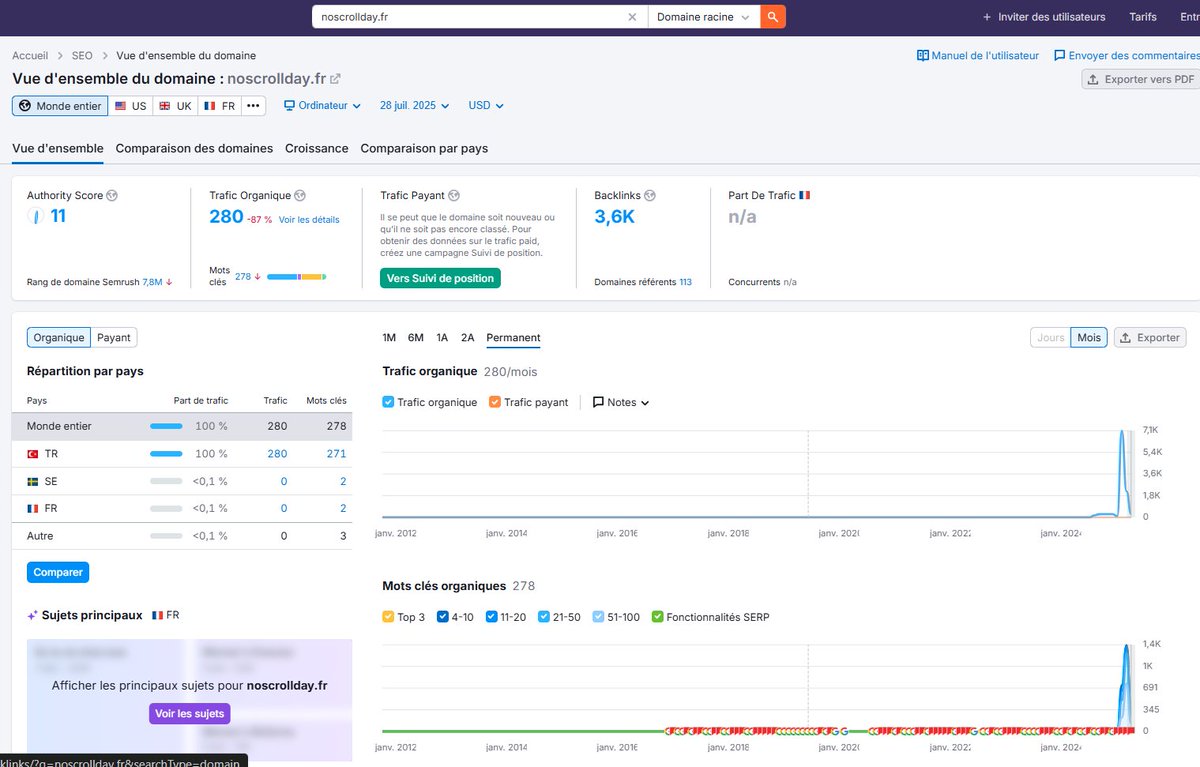This screenshot has height=767, width=1200.
Task: Switch chart granularity to Jours
Action: (1050, 338)
